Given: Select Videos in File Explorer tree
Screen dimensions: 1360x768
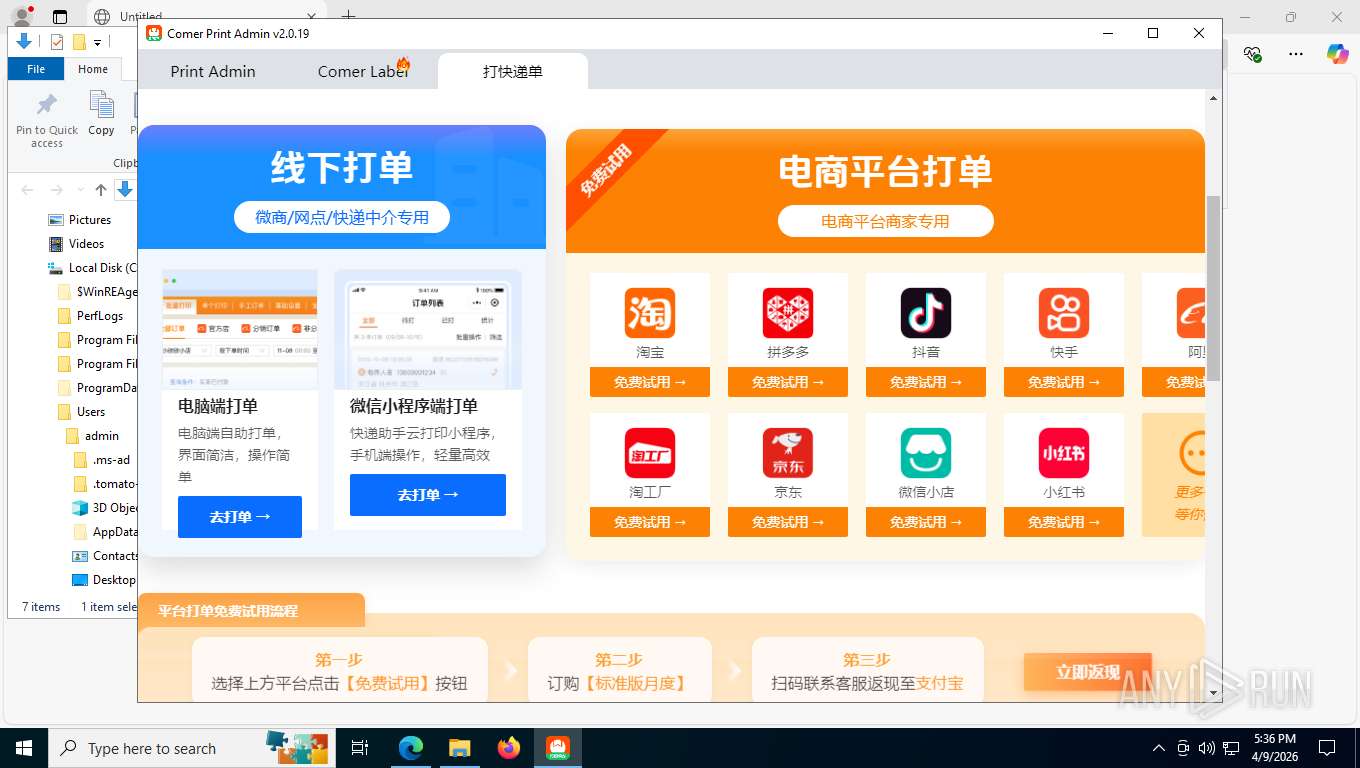Looking at the screenshot, I should (86, 244).
